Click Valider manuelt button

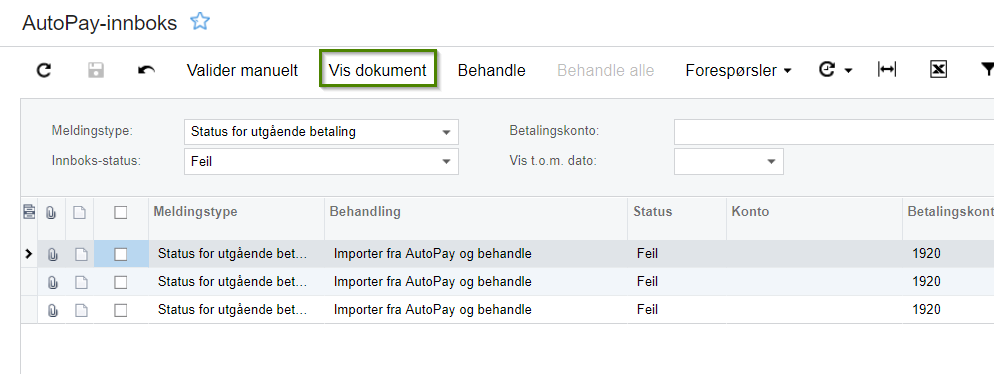point(242,70)
